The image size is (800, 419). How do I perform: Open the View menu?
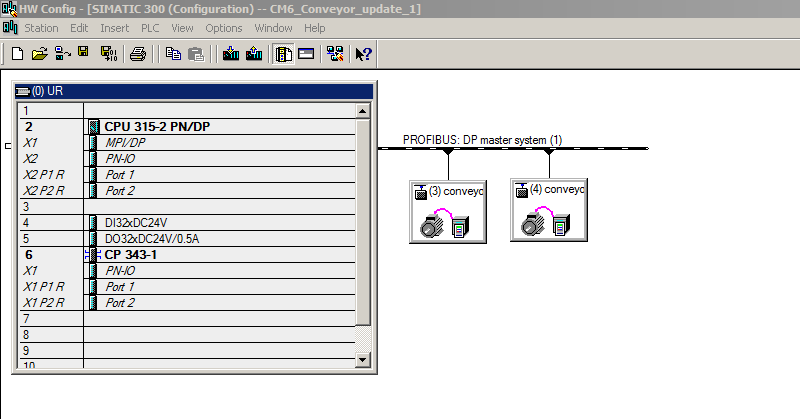click(x=182, y=28)
